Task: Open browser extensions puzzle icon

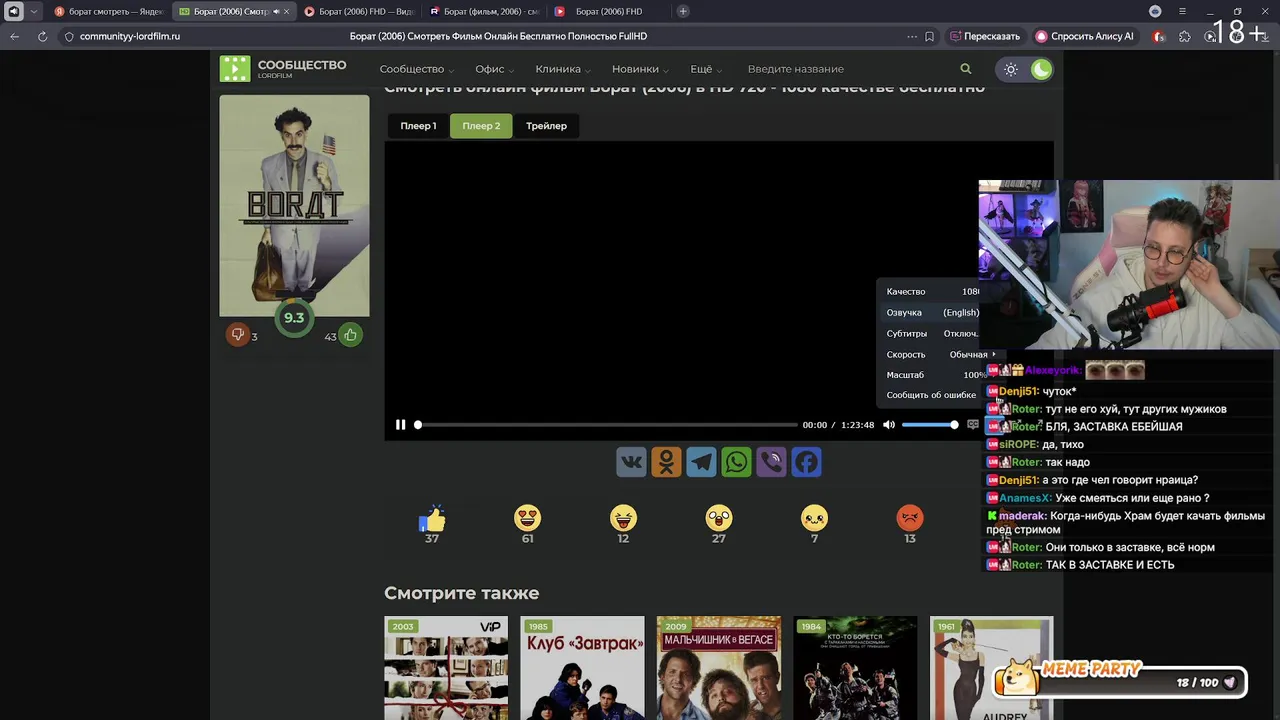Action: click(x=1185, y=36)
